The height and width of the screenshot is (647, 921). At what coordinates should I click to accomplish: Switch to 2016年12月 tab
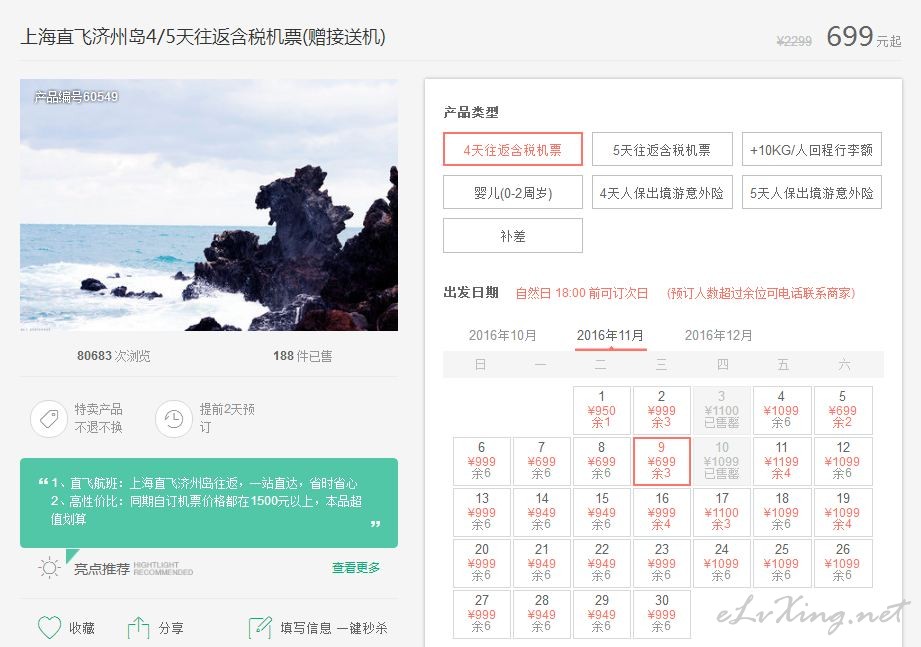pyautogui.click(x=718, y=335)
